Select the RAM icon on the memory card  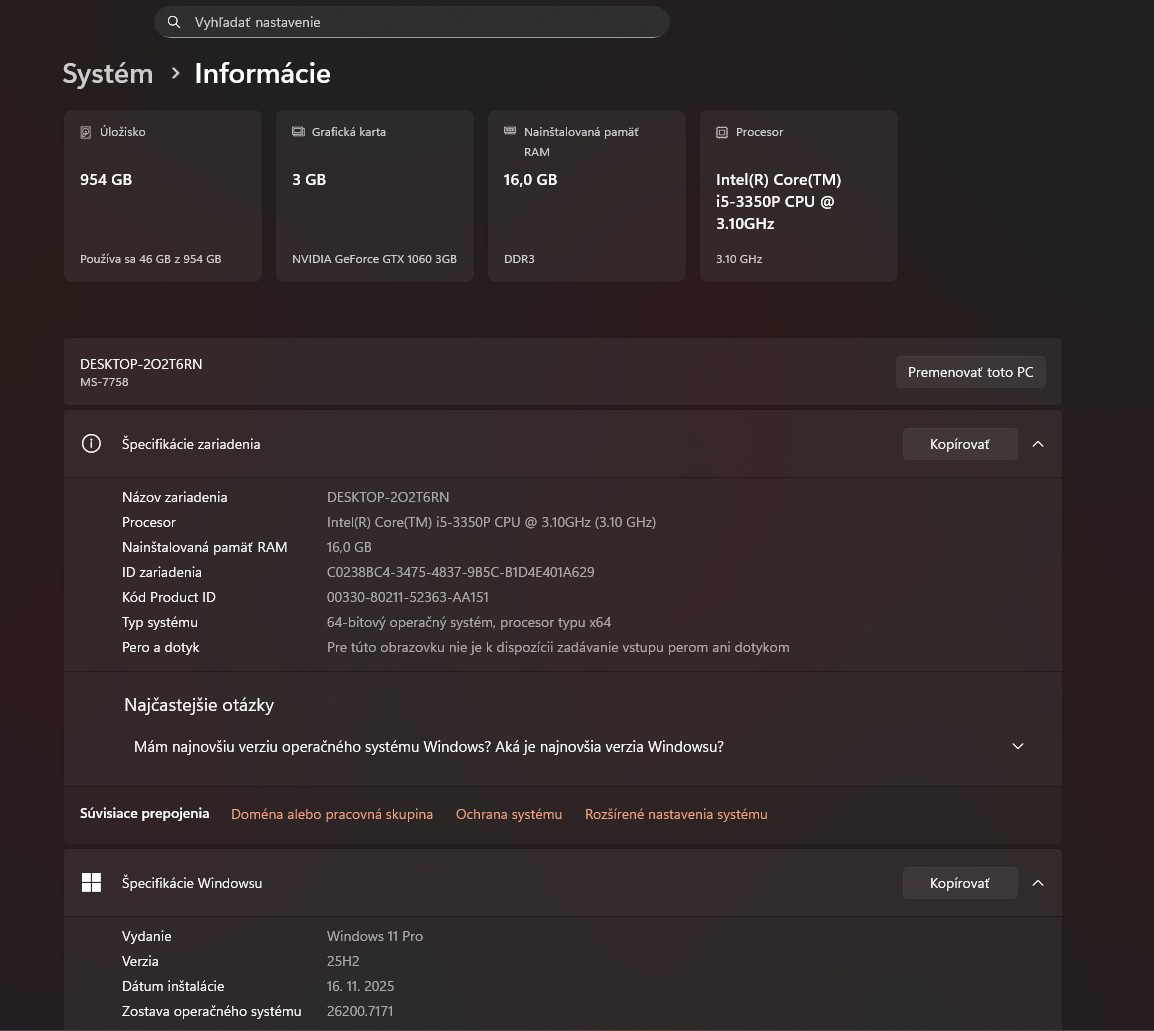click(x=511, y=131)
